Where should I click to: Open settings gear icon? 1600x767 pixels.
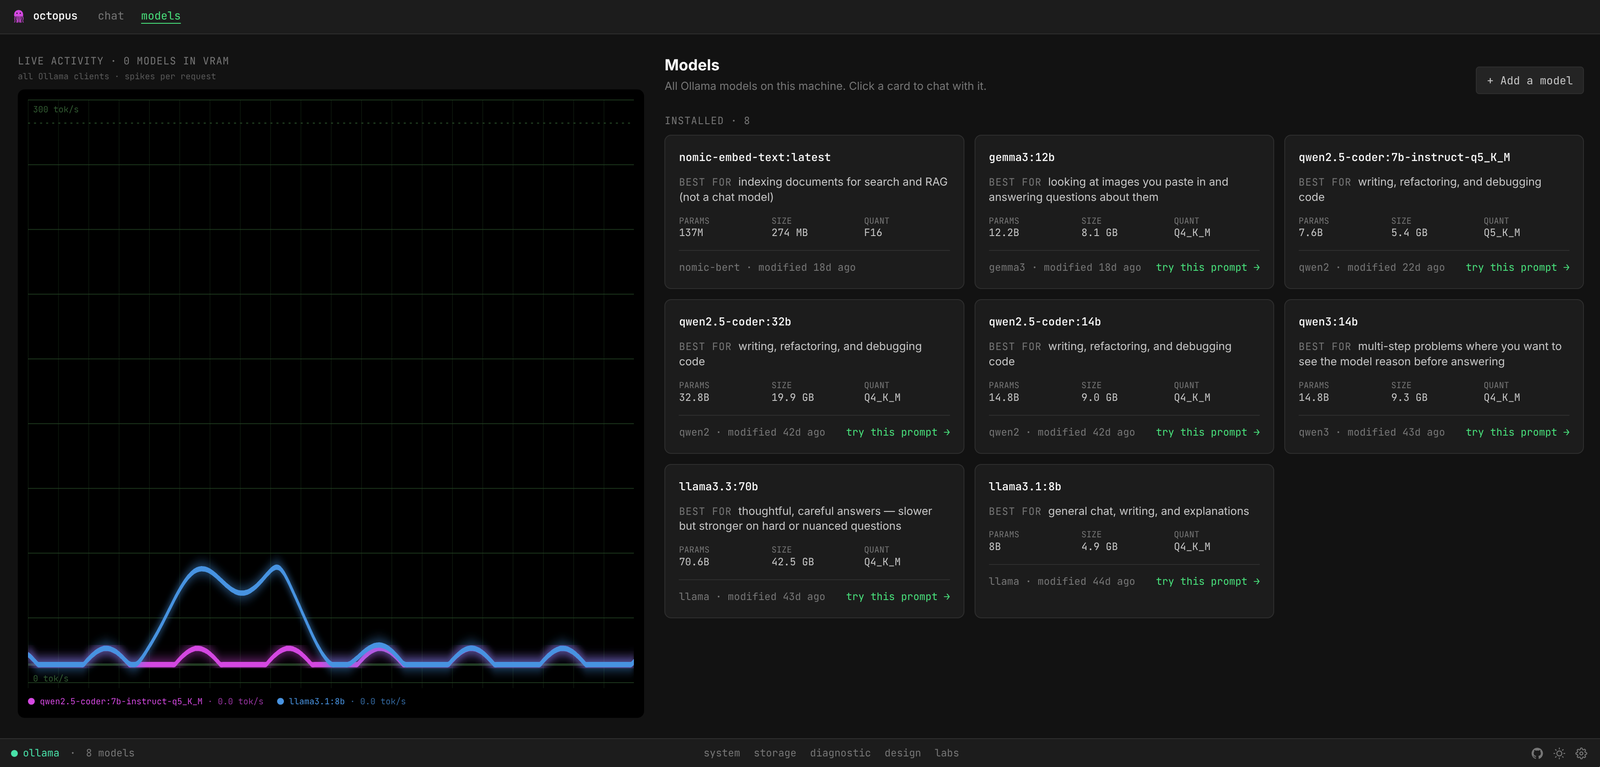click(1581, 753)
